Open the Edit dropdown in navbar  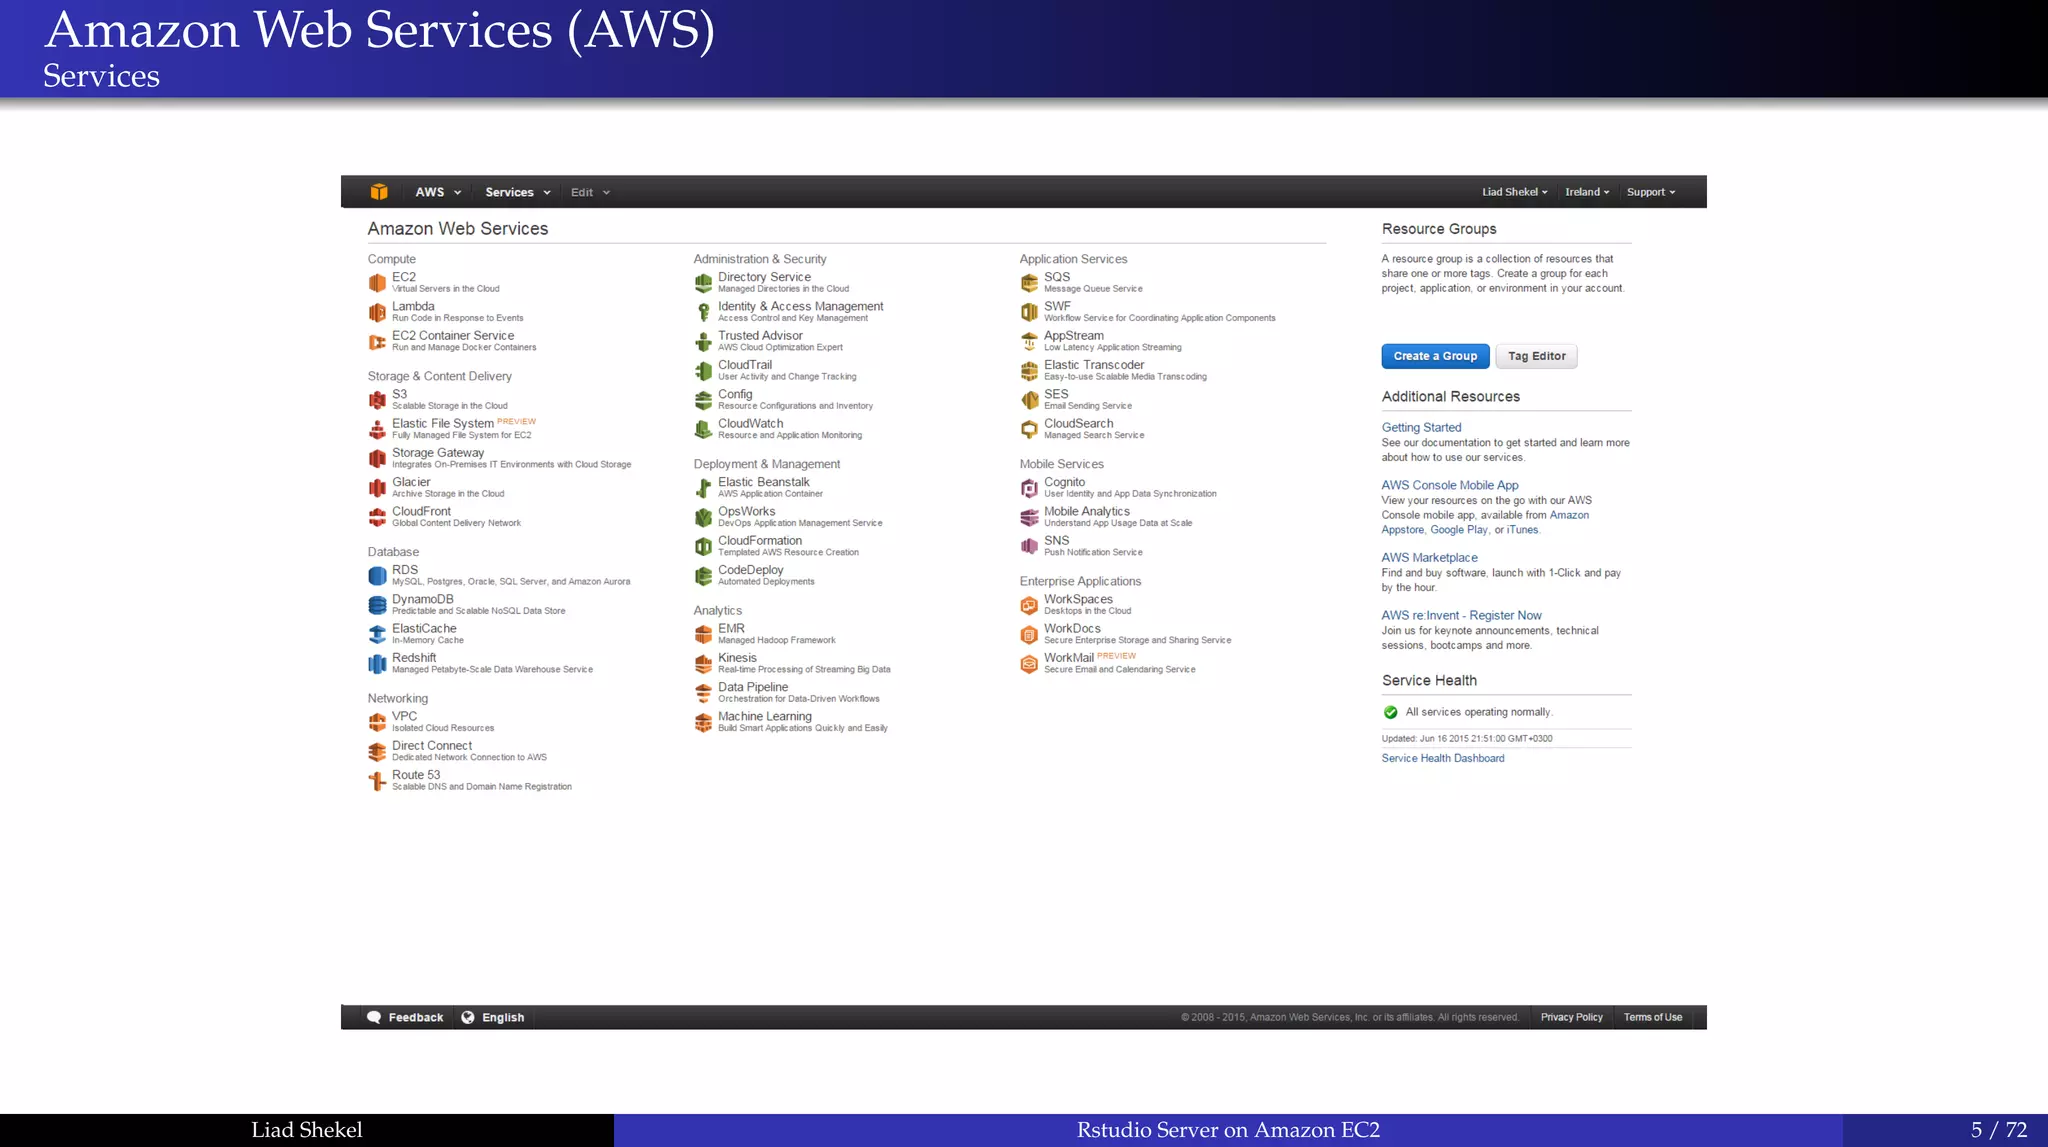click(590, 192)
